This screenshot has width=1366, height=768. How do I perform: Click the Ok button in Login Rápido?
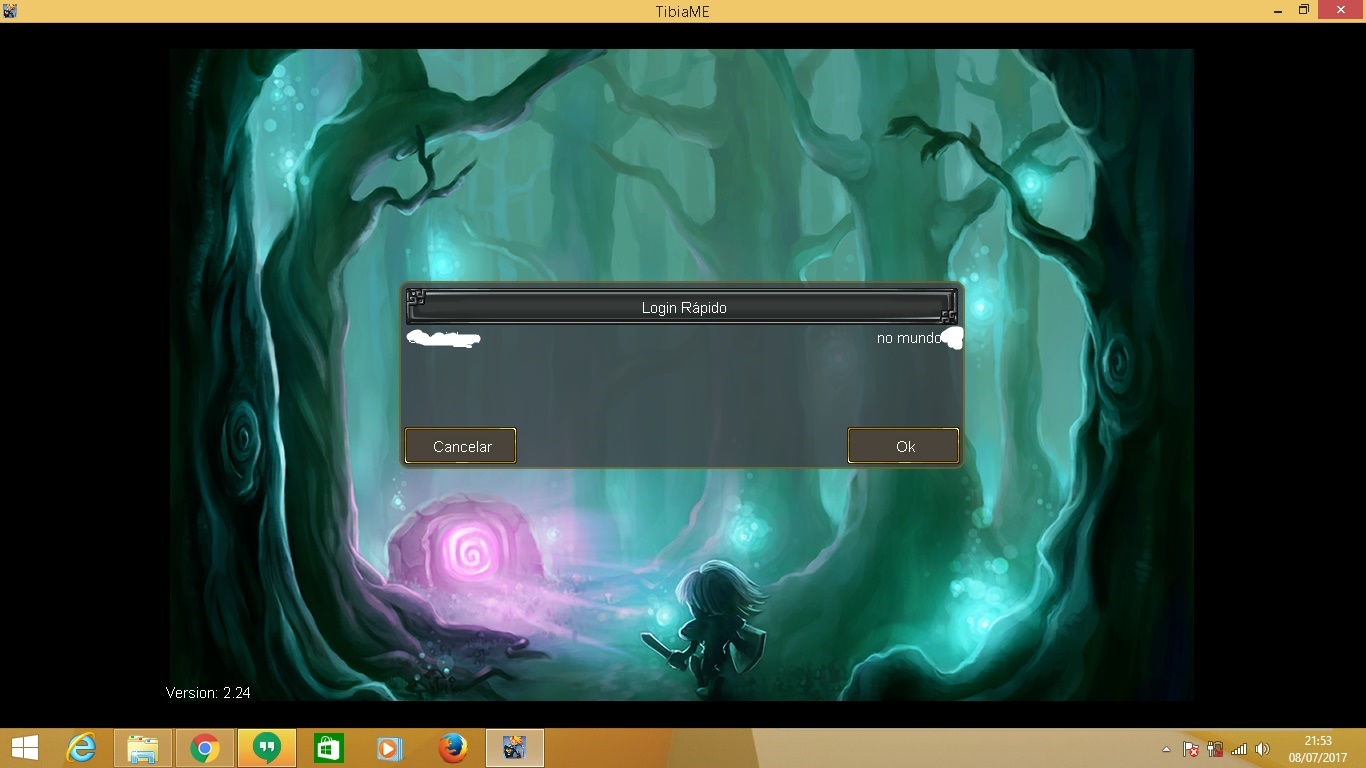[x=903, y=446]
